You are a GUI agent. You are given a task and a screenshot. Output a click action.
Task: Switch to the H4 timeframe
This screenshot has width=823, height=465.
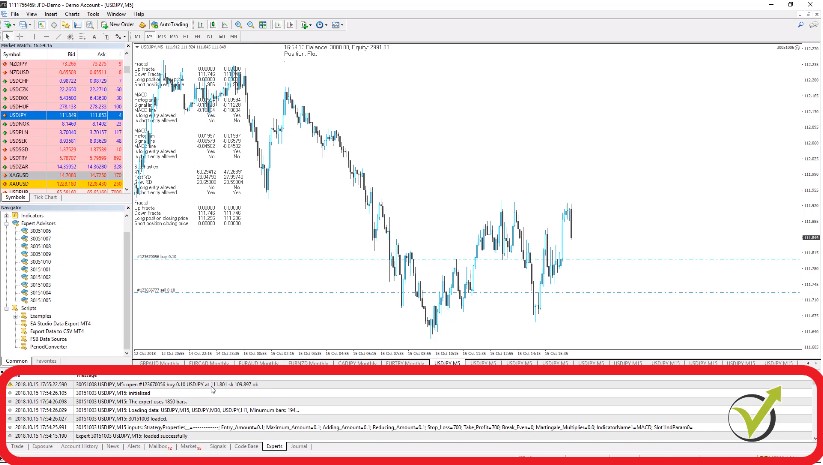[x=198, y=37]
